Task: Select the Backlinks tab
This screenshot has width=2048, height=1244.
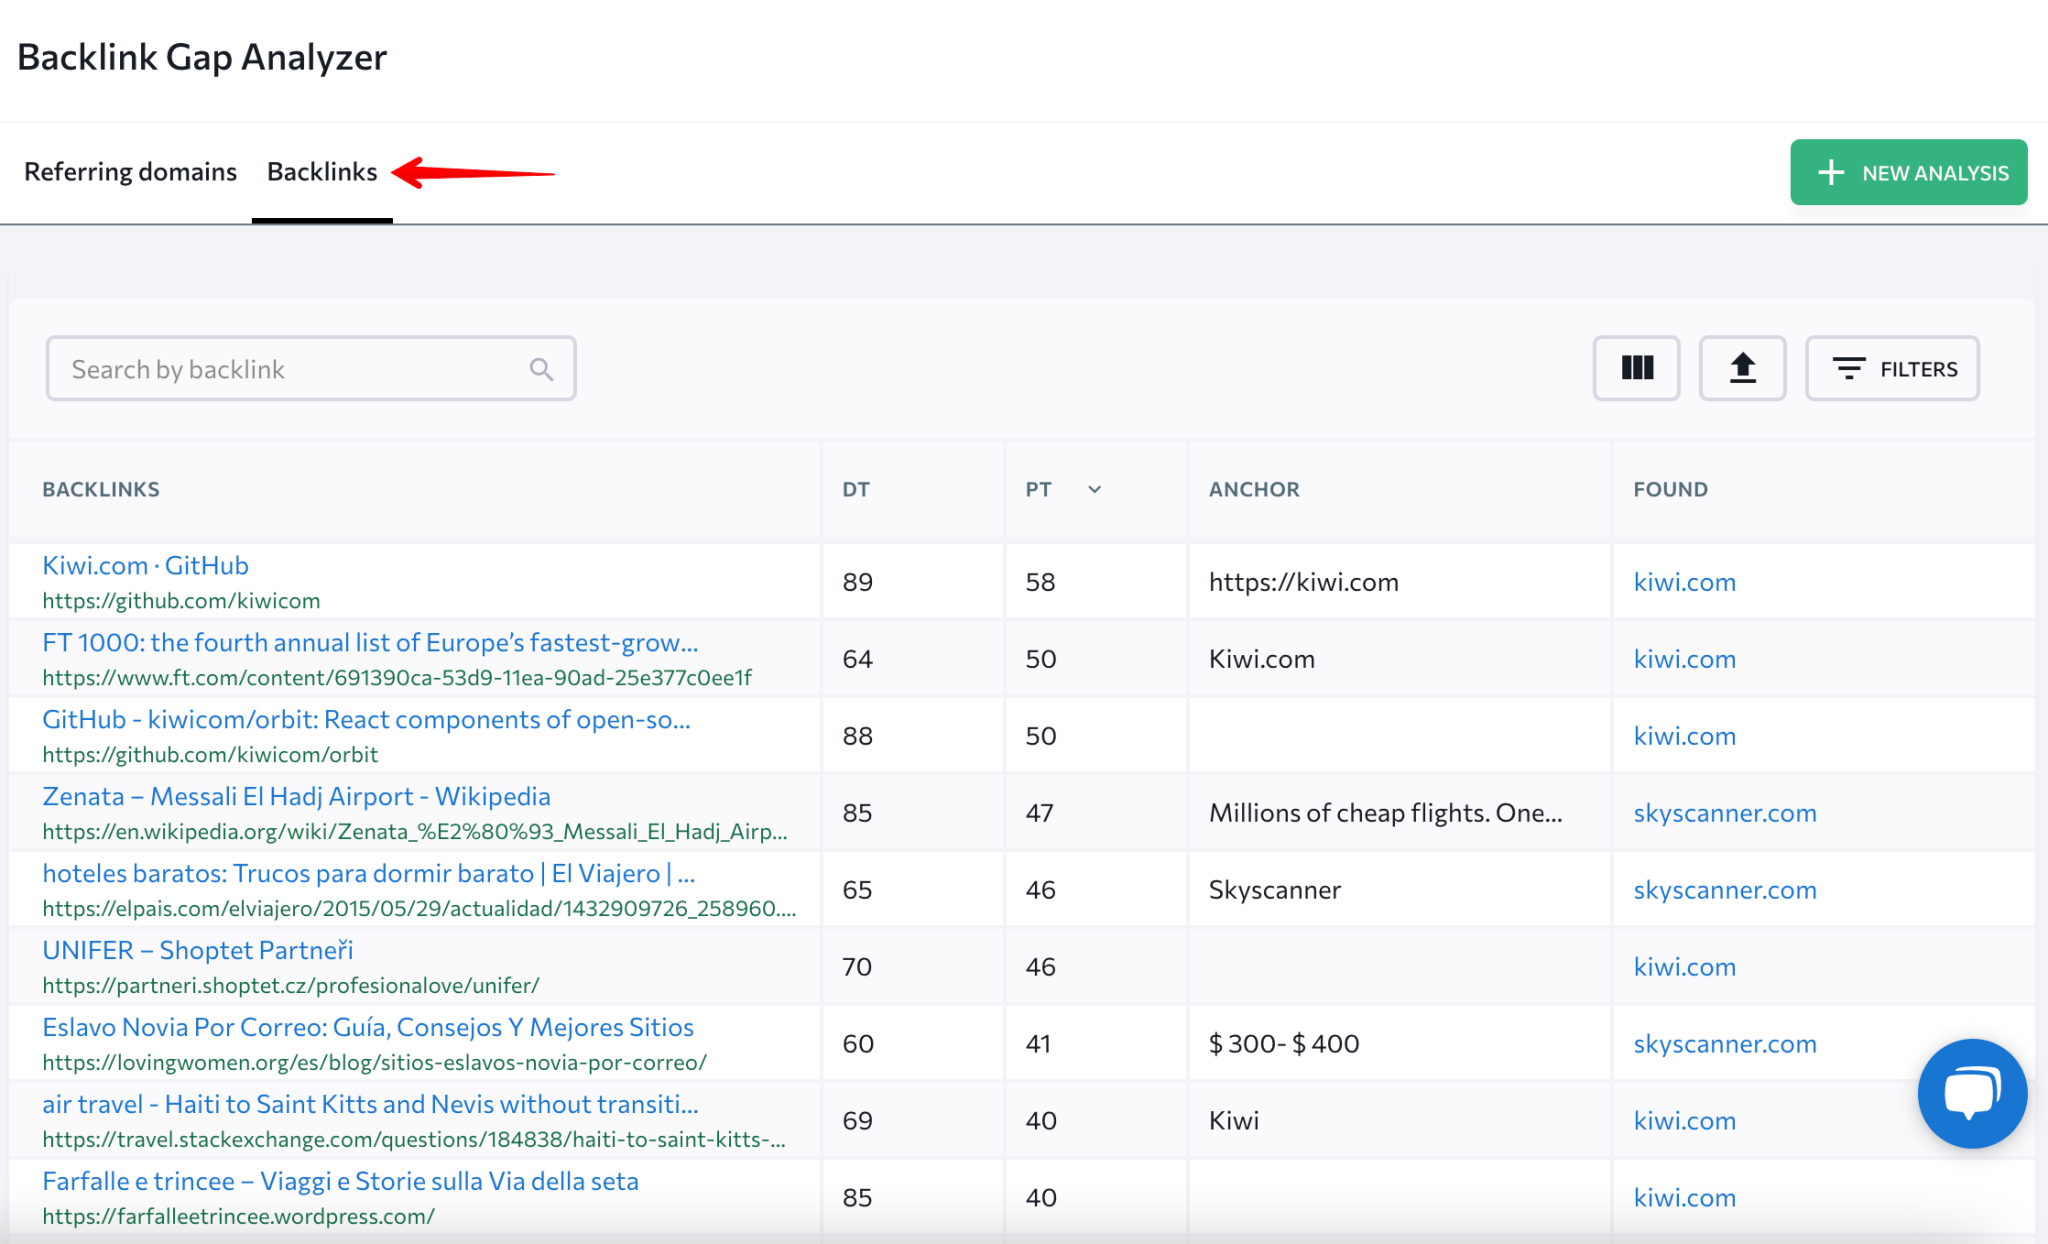Action: (x=321, y=171)
